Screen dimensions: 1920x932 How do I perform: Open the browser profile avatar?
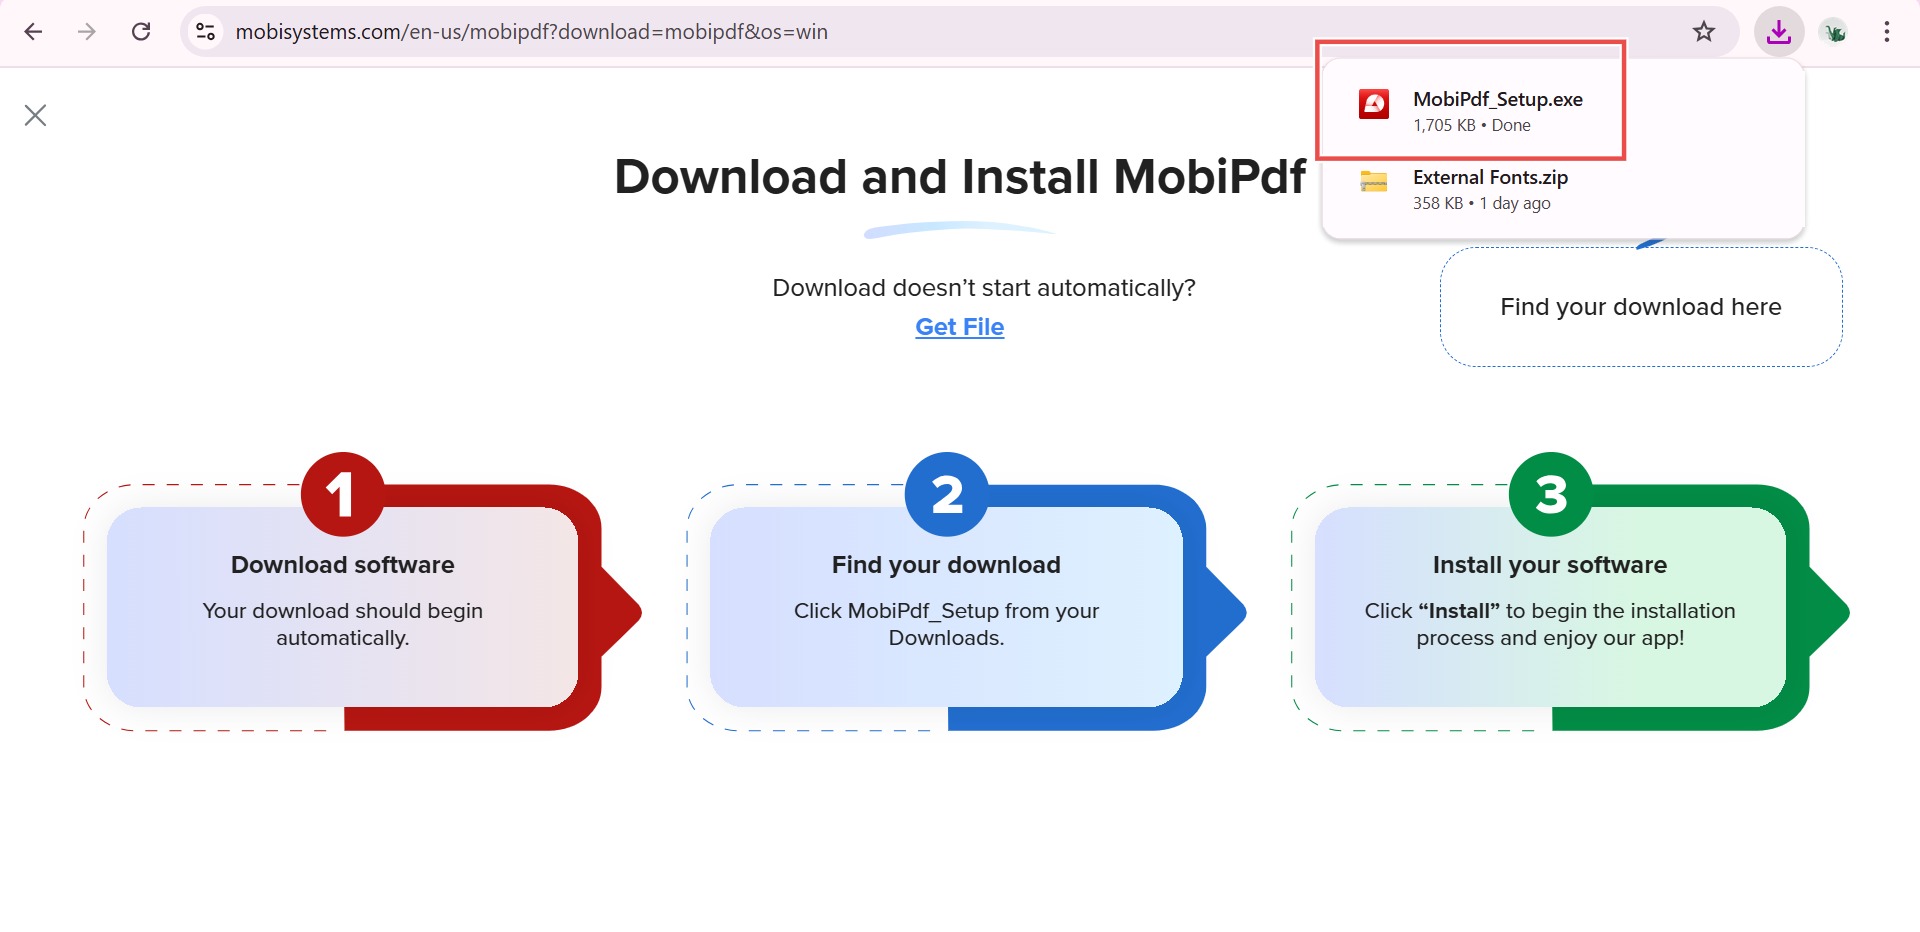[x=1834, y=32]
